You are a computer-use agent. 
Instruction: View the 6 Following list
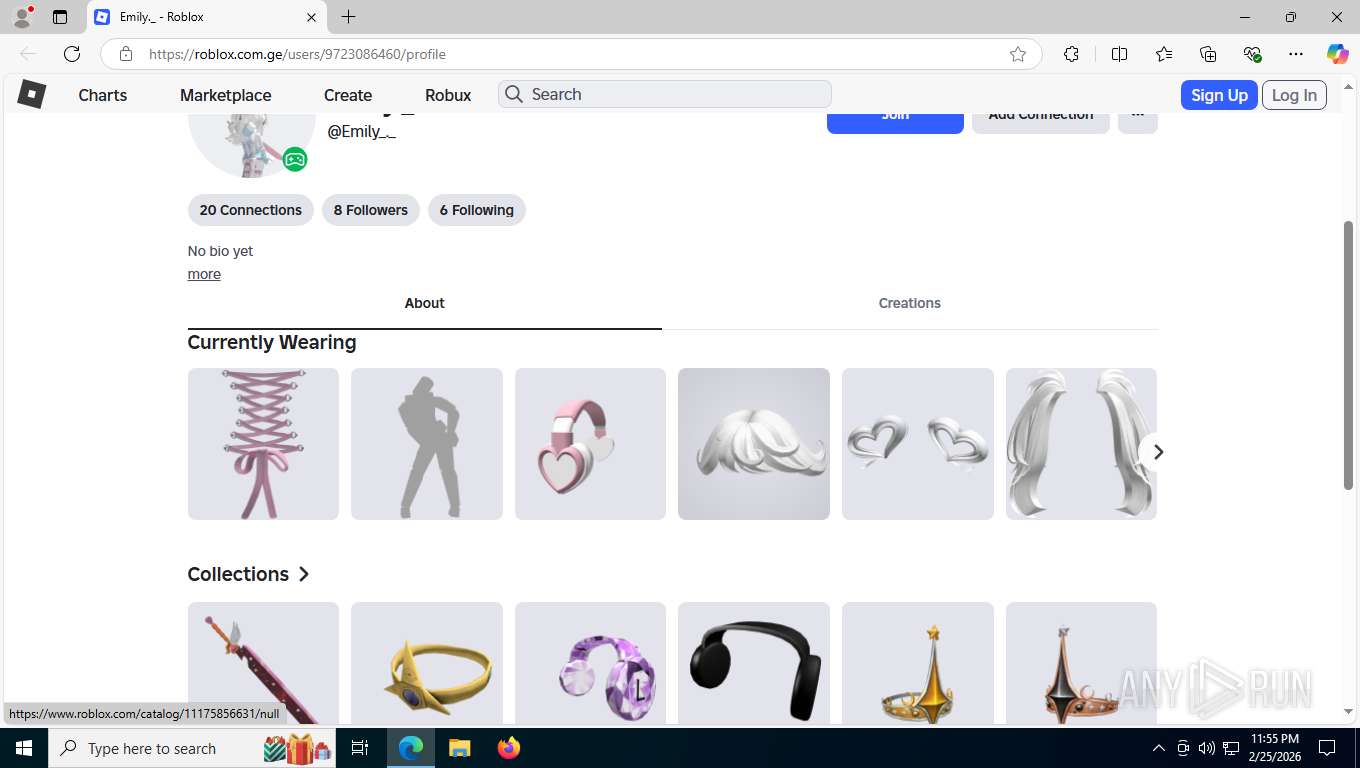coord(477,210)
